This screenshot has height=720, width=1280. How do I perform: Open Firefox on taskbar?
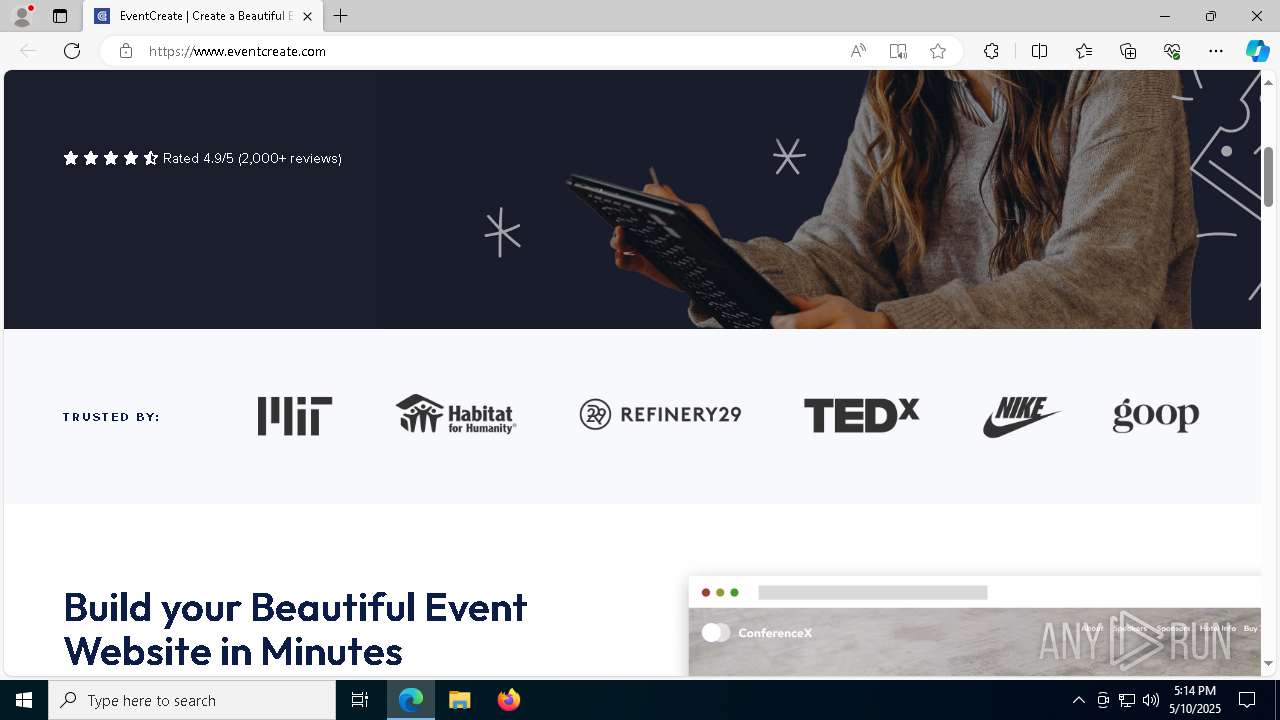509,700
